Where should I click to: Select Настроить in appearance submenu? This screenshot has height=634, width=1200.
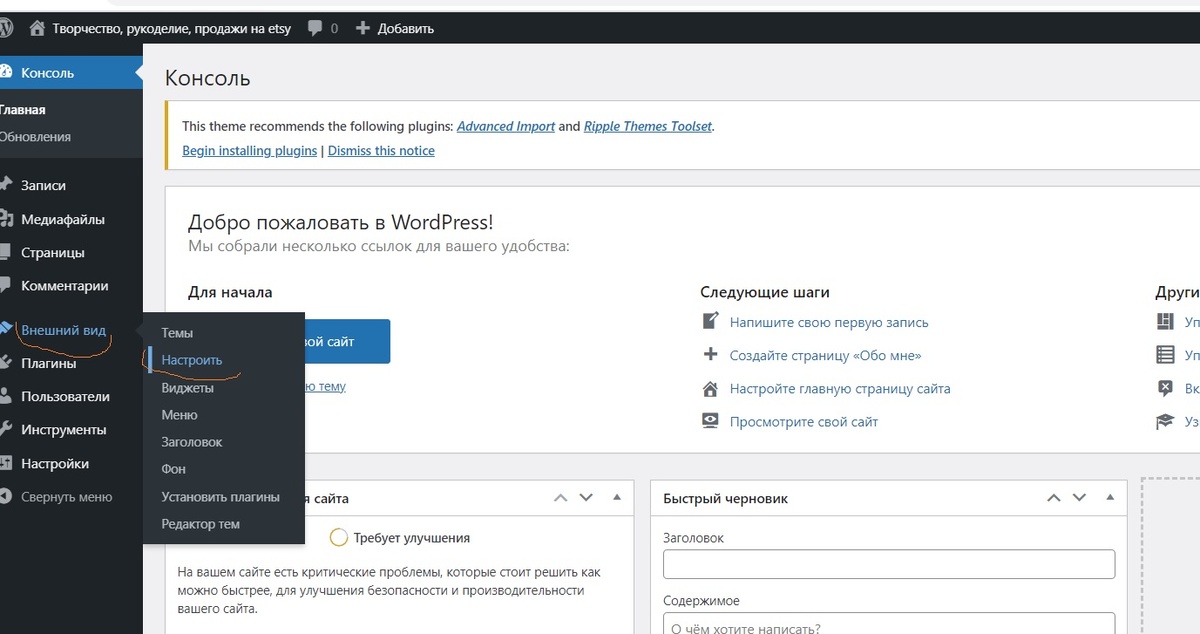192,360
